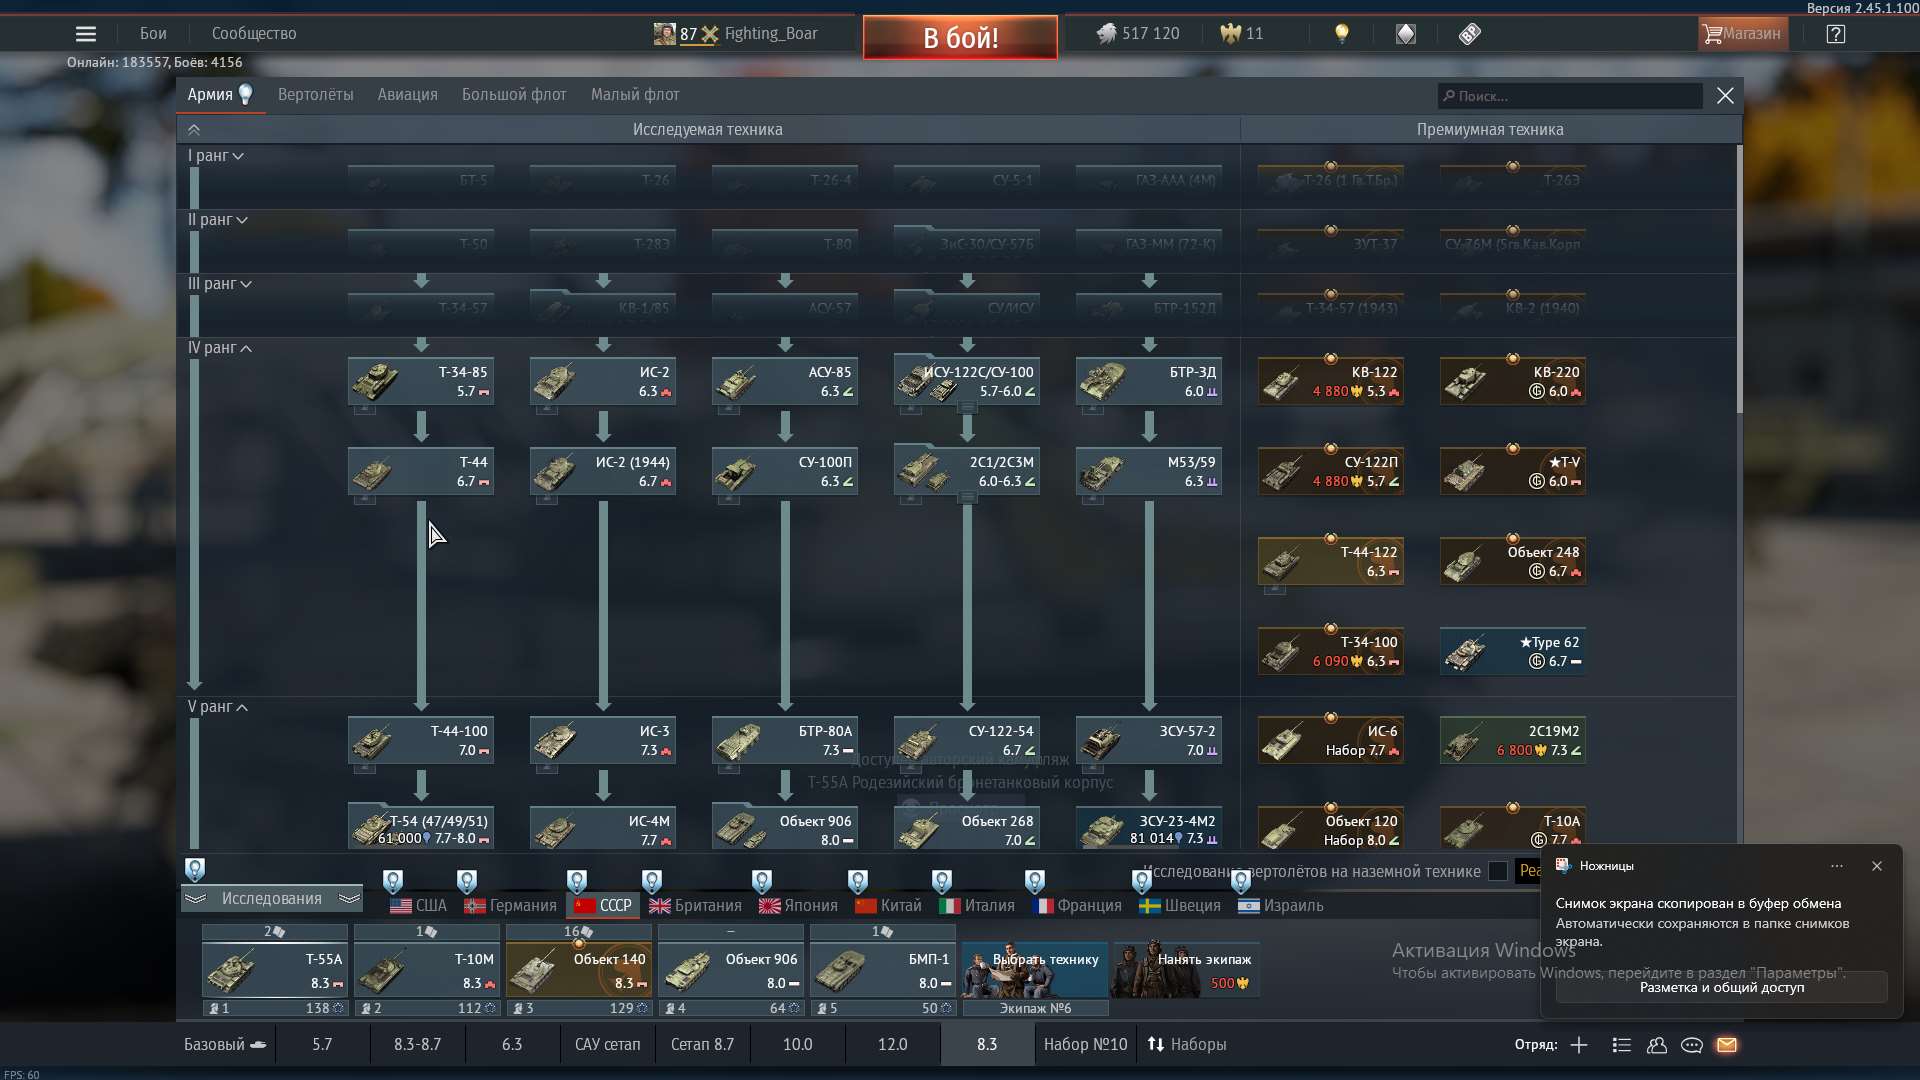Switch to the Вертолёты tab
Screen dimensions: 1920x1080
pyautogui.click(x=316, y=95)
